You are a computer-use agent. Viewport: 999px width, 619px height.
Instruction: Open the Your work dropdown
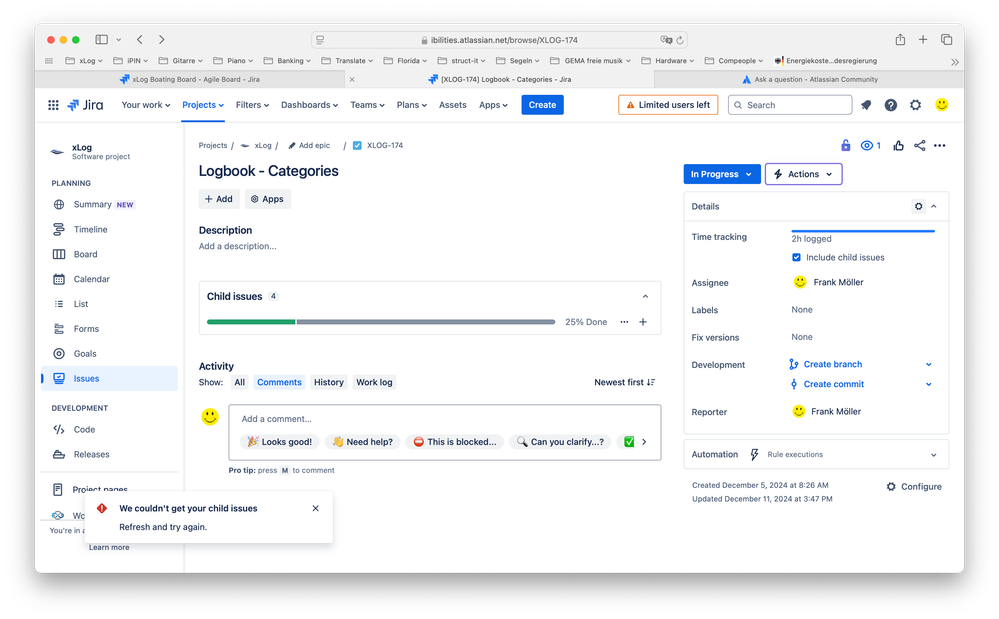tap(146, 105)
